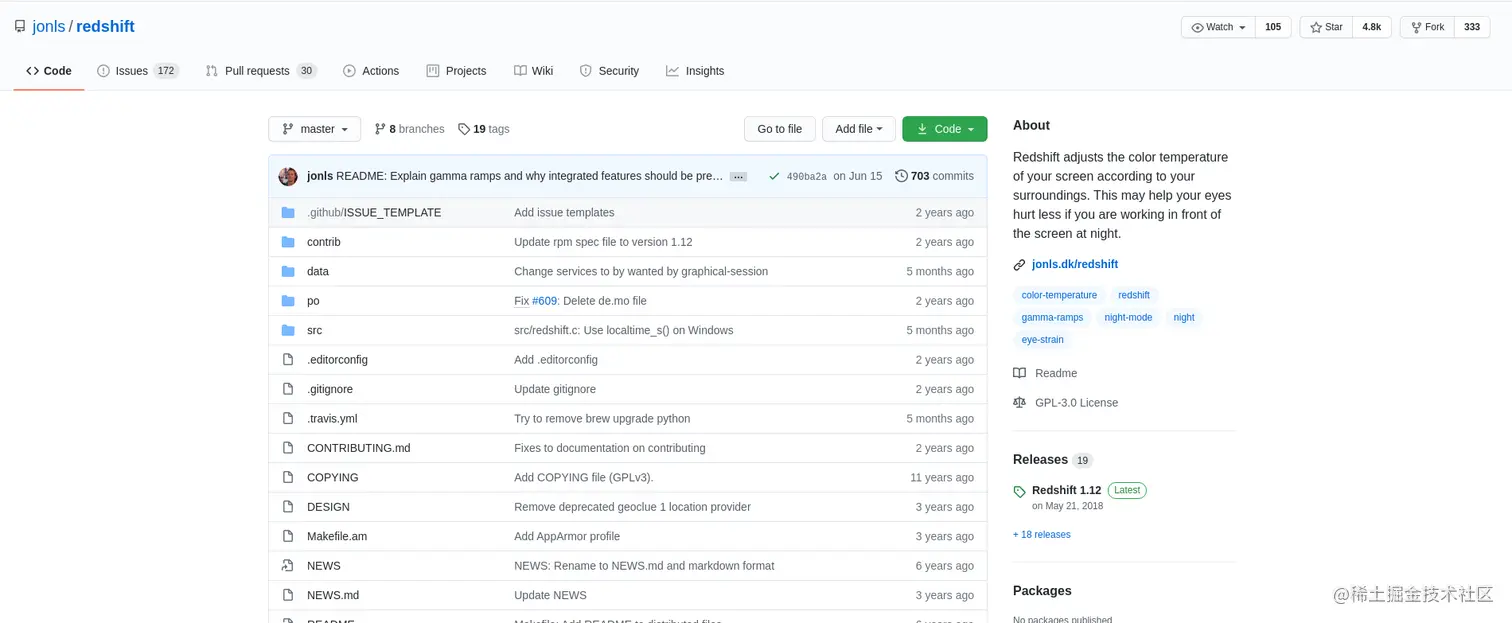Click the file icon next to .travis.yml
1512x623 pixels.
[288, 419]
